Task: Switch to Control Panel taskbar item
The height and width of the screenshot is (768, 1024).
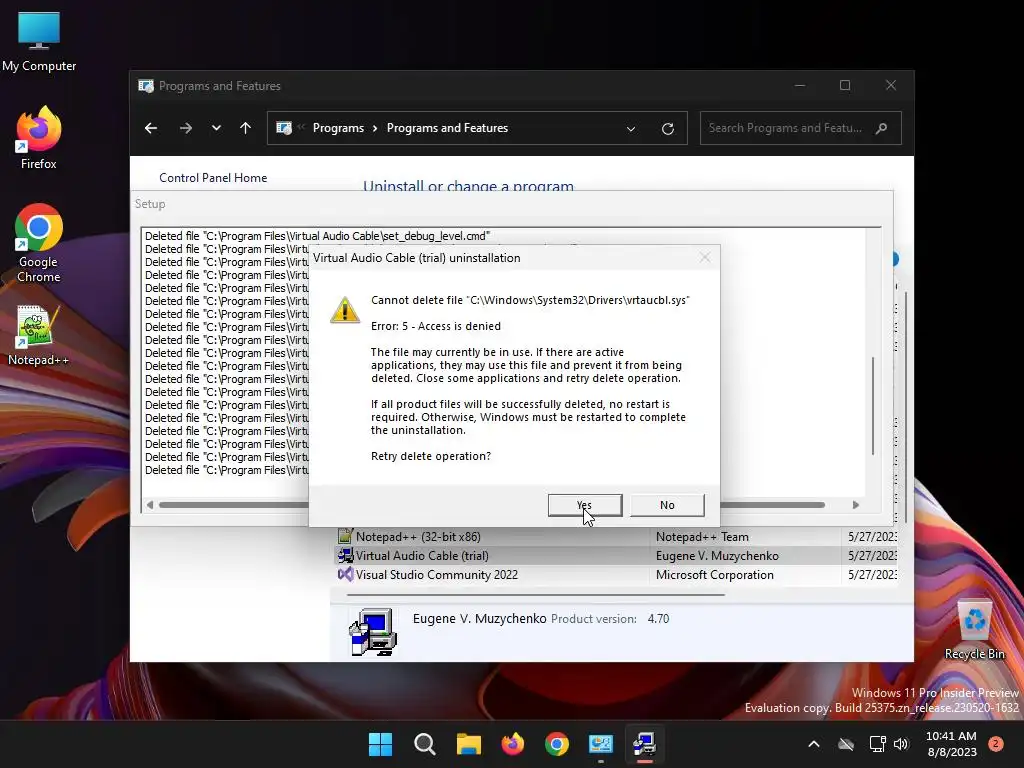Action: coord(601,744)
